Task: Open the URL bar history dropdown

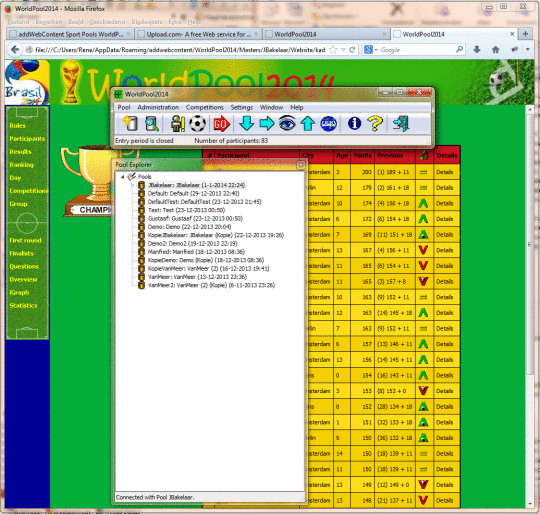Action: [x=343, y=50]
